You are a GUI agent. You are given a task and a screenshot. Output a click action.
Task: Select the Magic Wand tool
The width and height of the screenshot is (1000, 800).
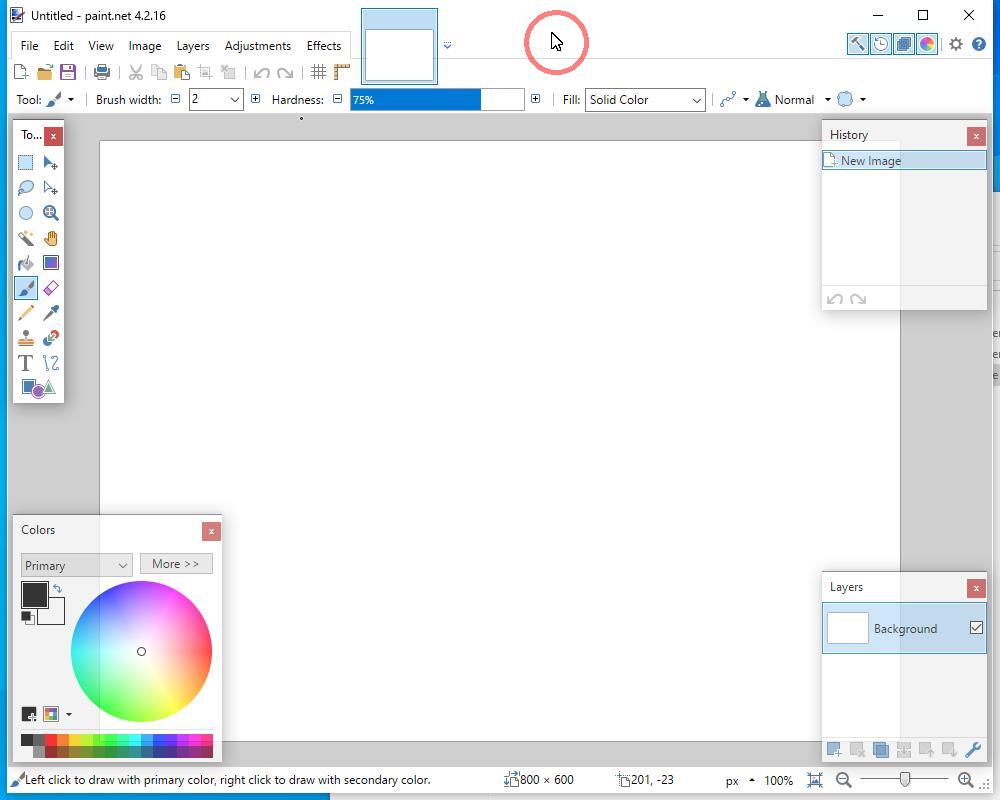coord(26,238)
